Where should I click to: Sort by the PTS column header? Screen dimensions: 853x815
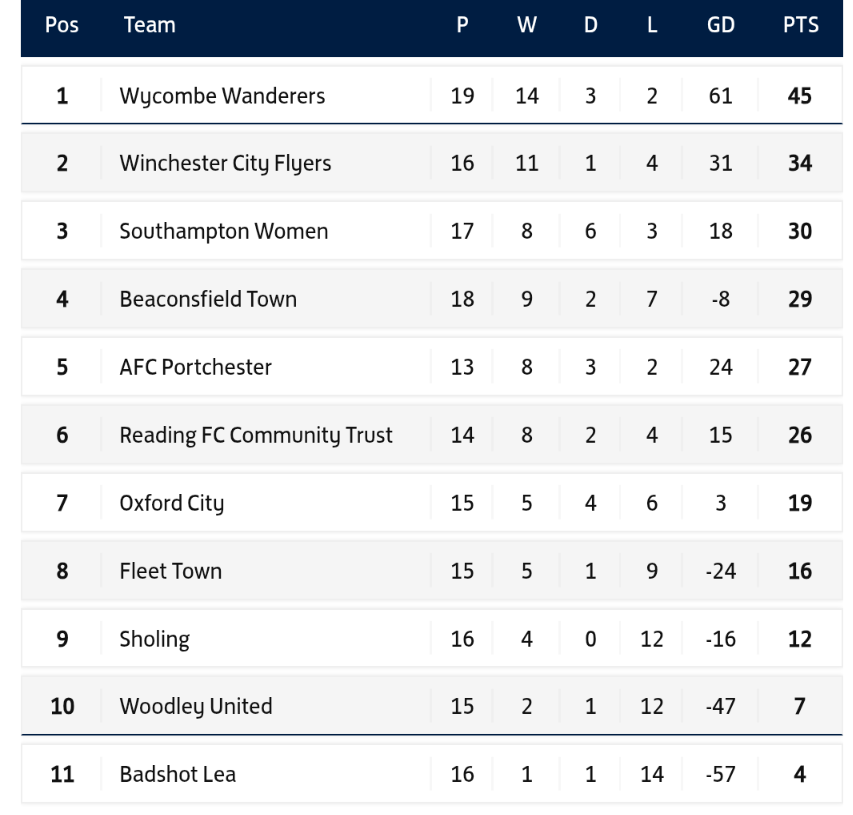(800, 26)
